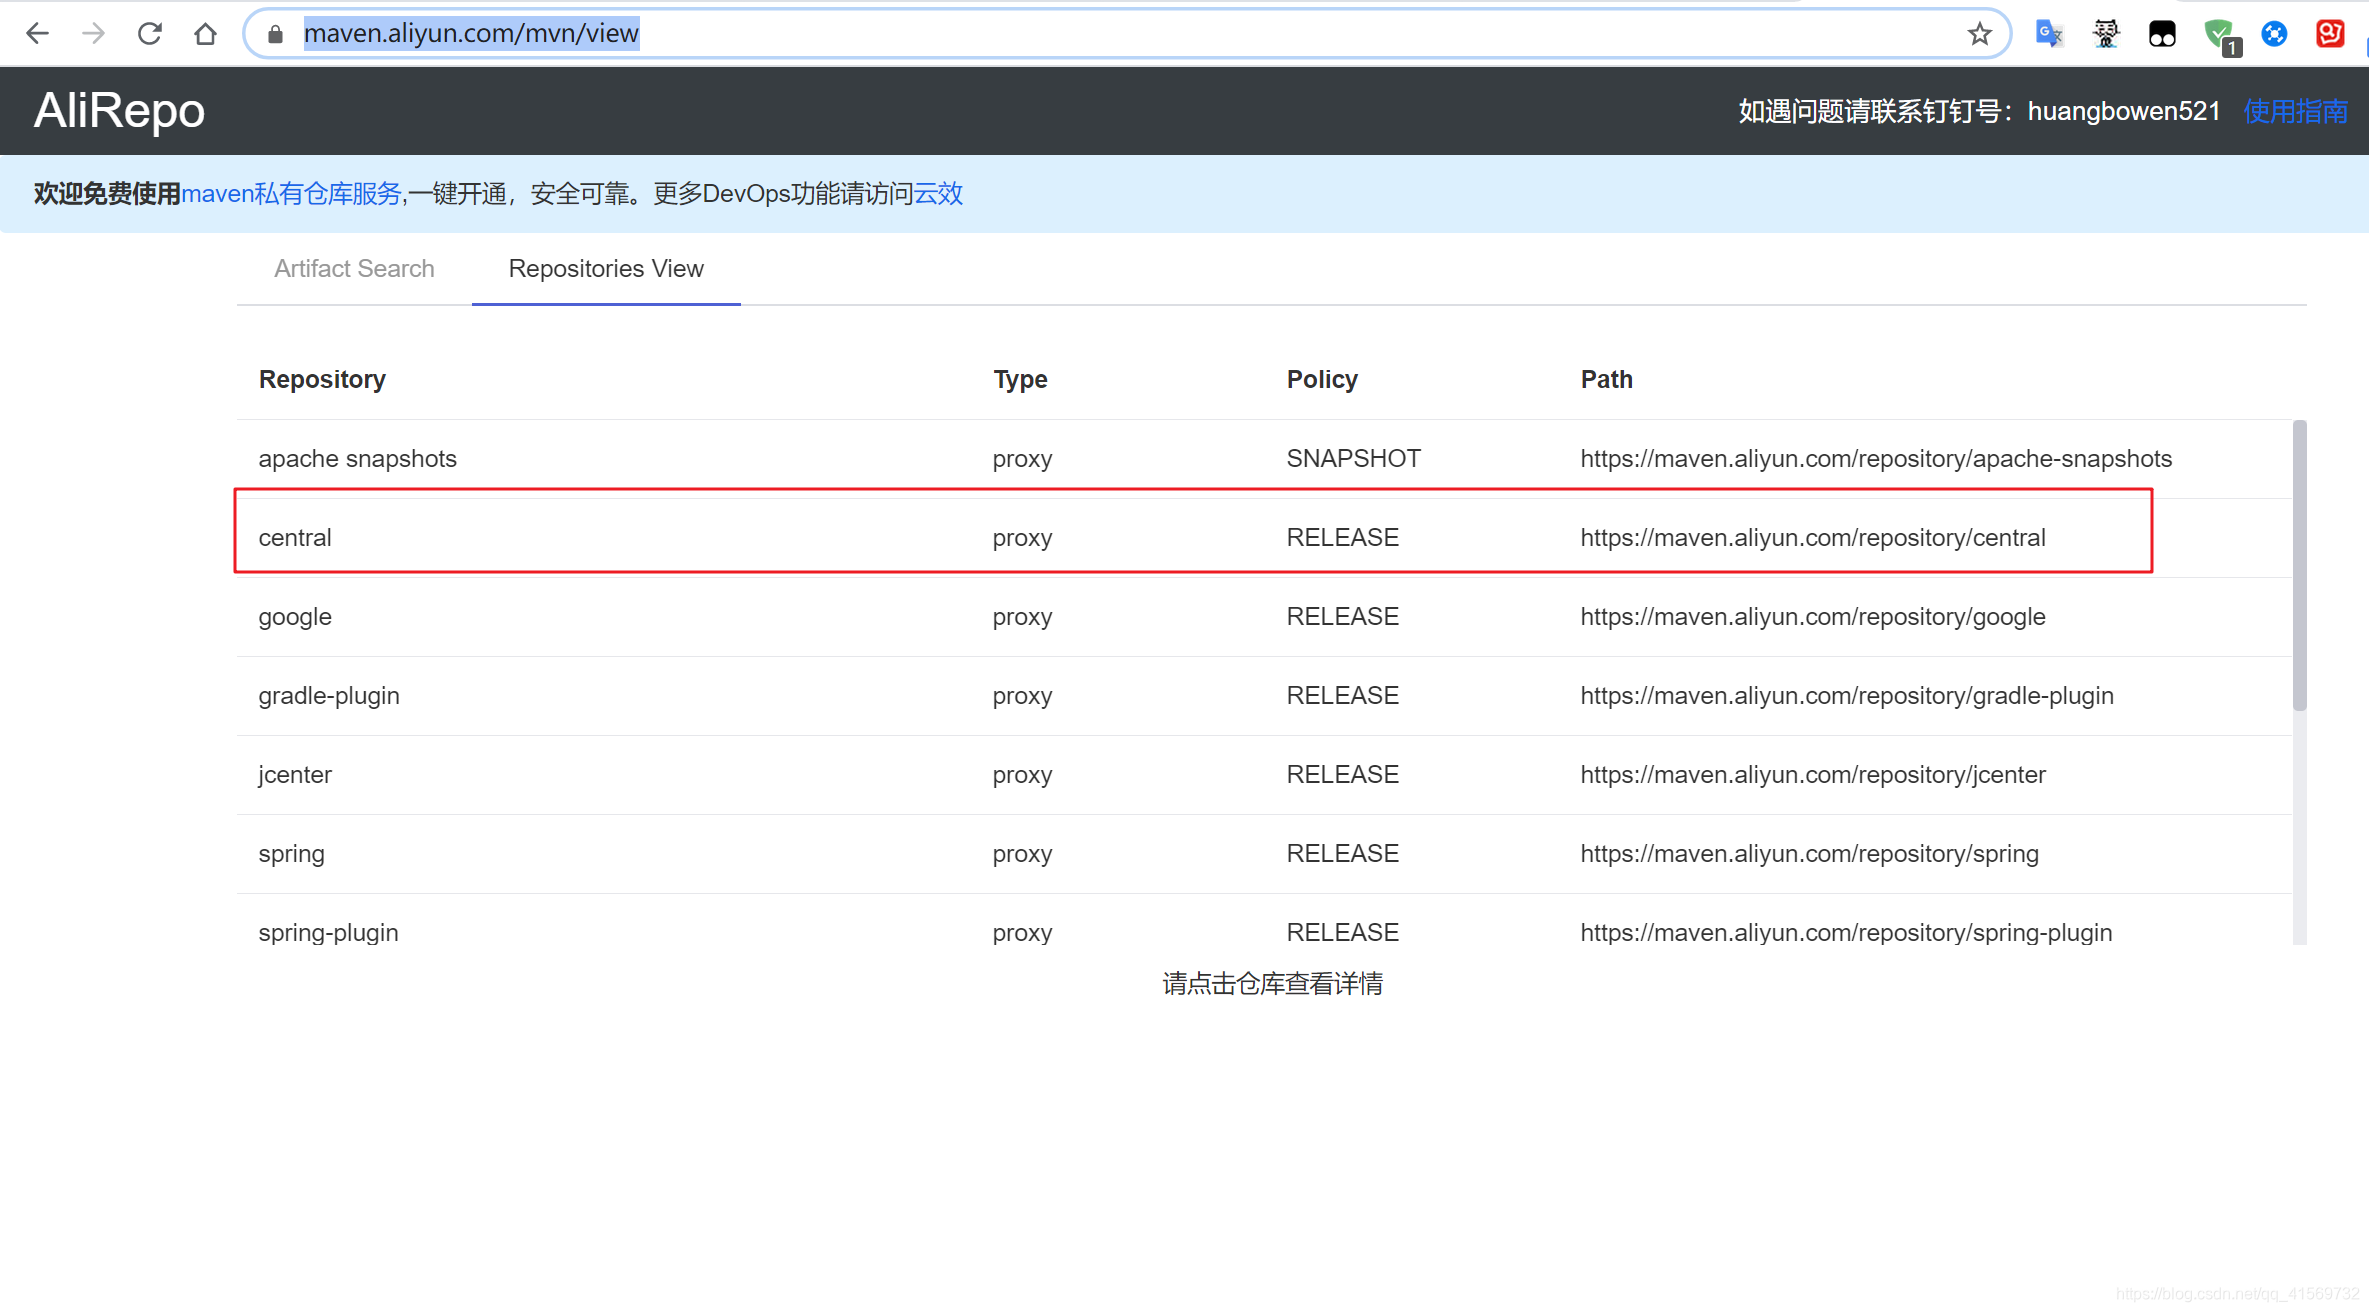Select the jcenter repository name
The image size is (2369, 1312).
pyautogui.click(x=294, y=775)
